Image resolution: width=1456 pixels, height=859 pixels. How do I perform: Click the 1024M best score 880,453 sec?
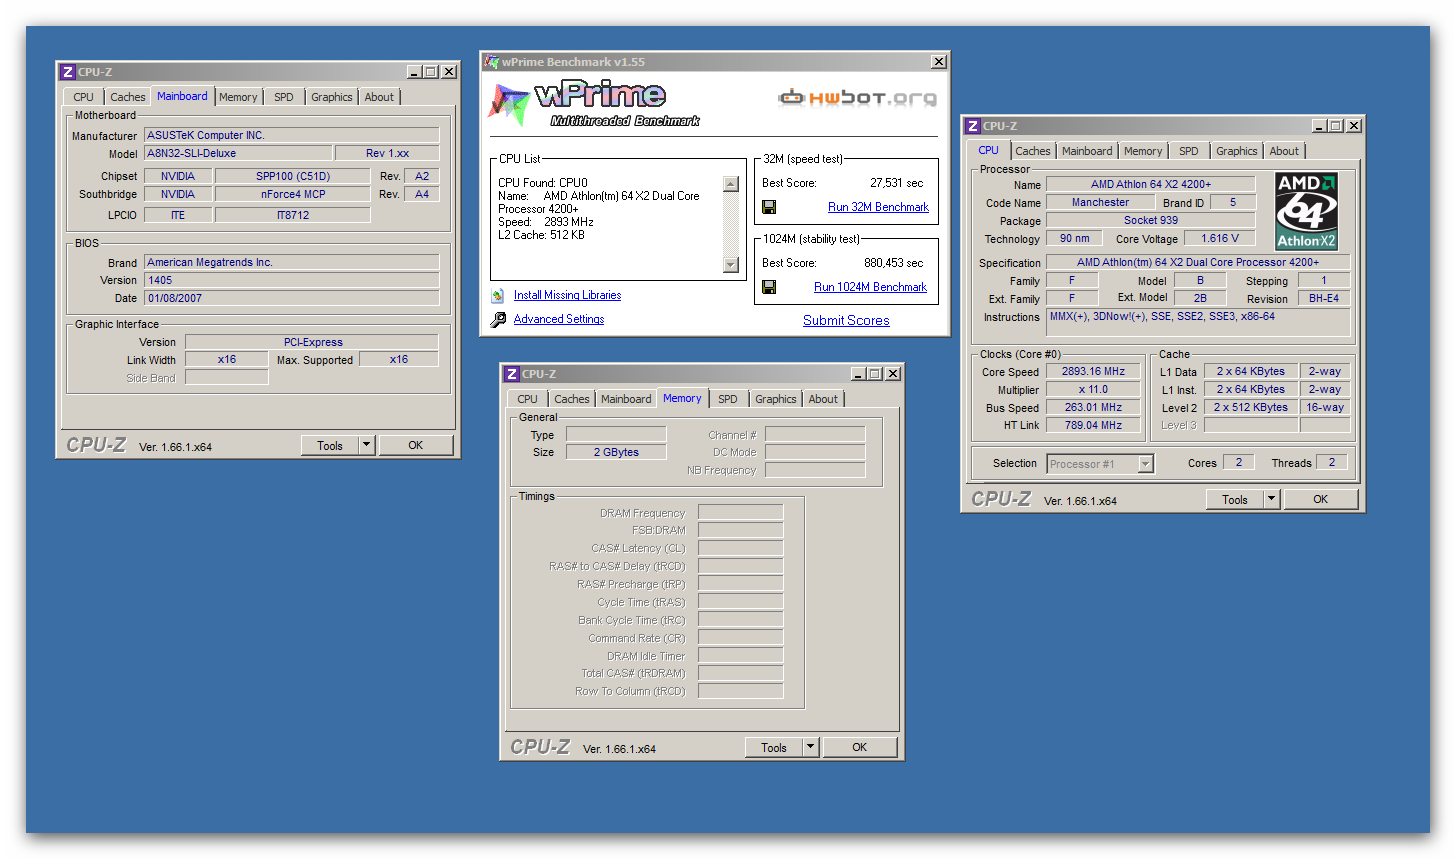coord(894,263)
